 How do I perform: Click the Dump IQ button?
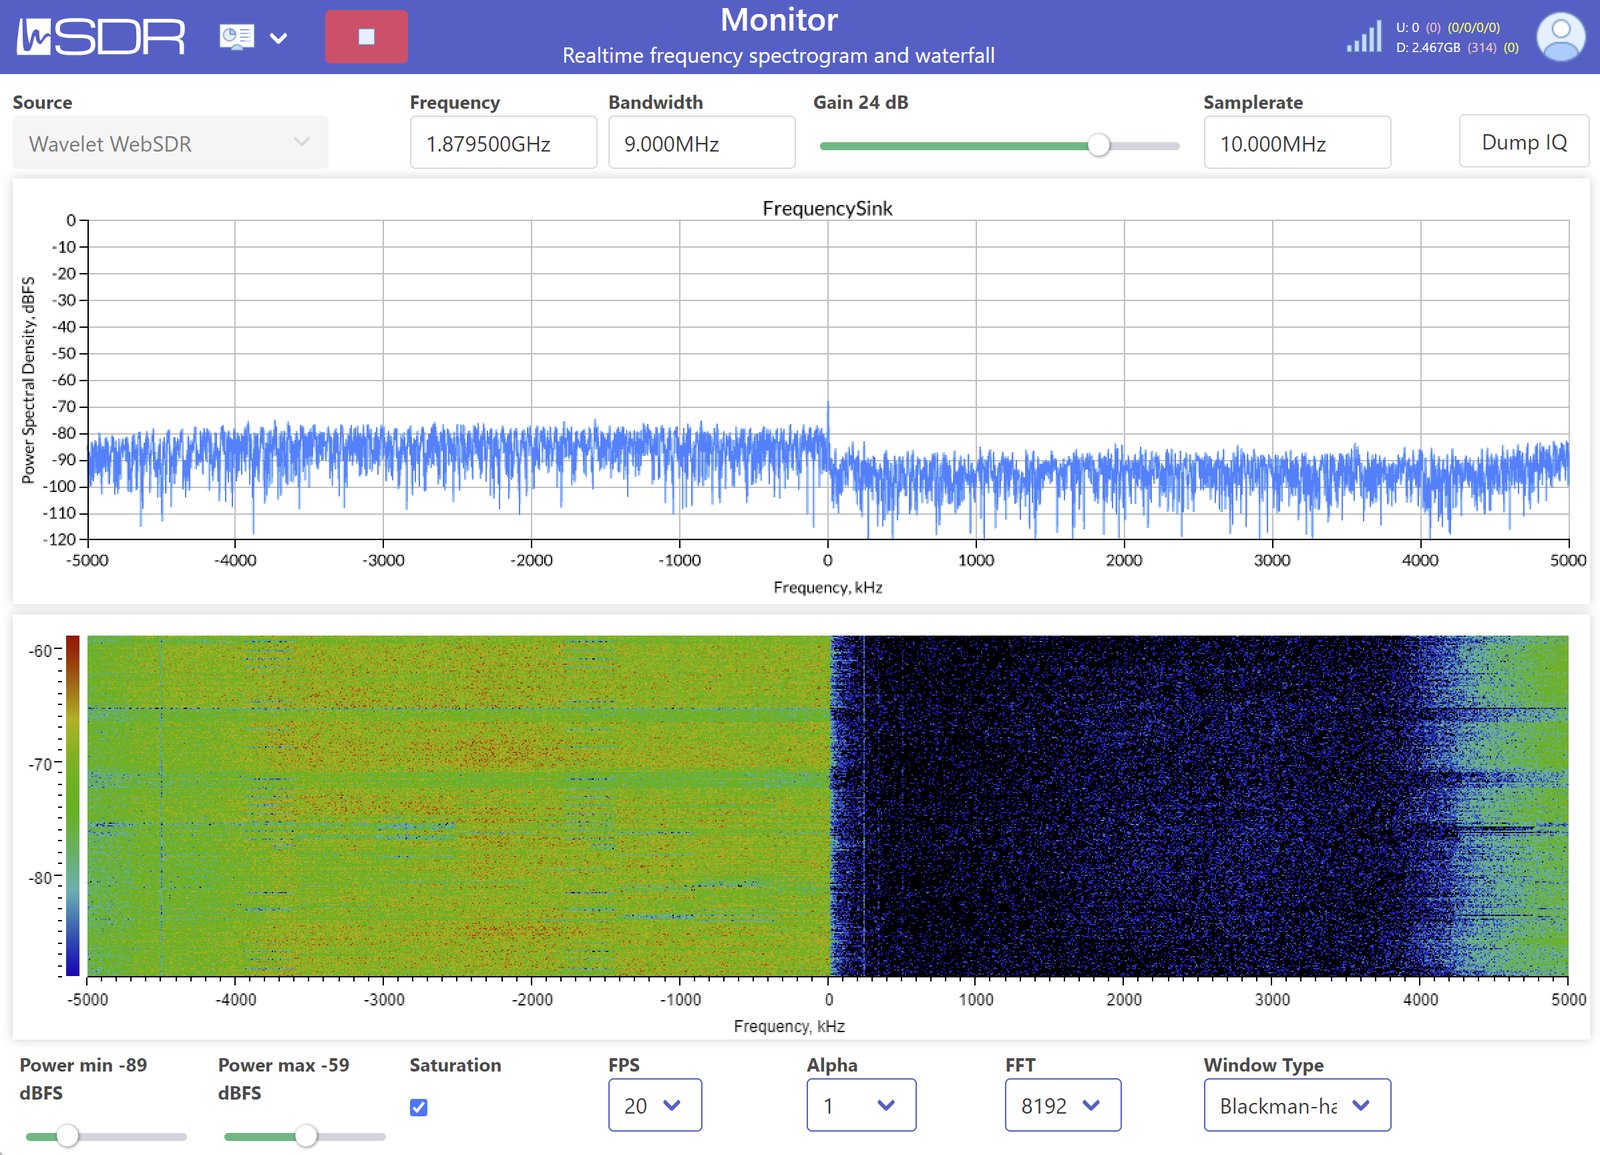click(x=1523, y=142)
